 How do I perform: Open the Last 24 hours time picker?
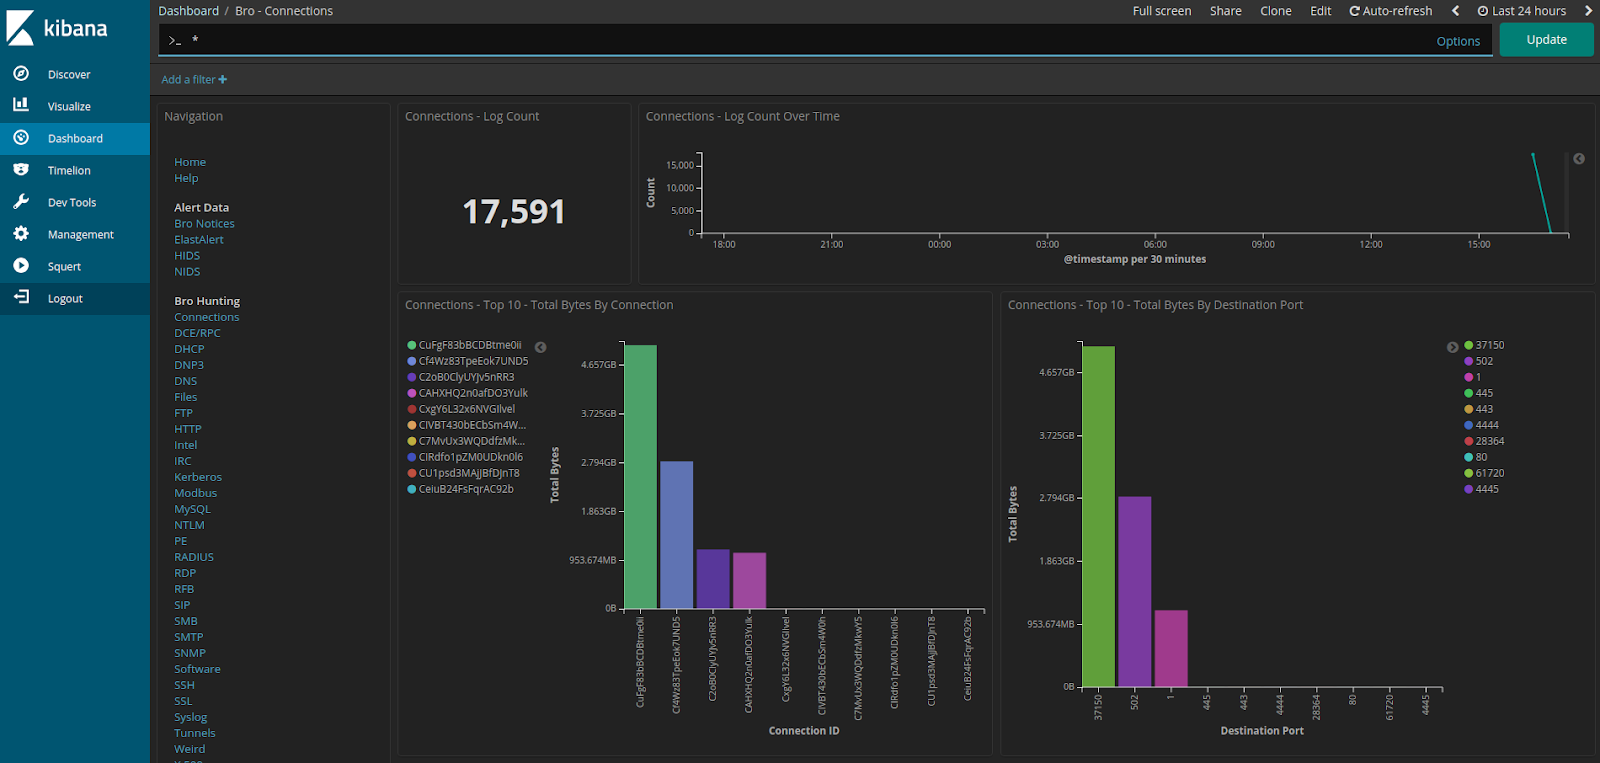(x=1522, y=11)
